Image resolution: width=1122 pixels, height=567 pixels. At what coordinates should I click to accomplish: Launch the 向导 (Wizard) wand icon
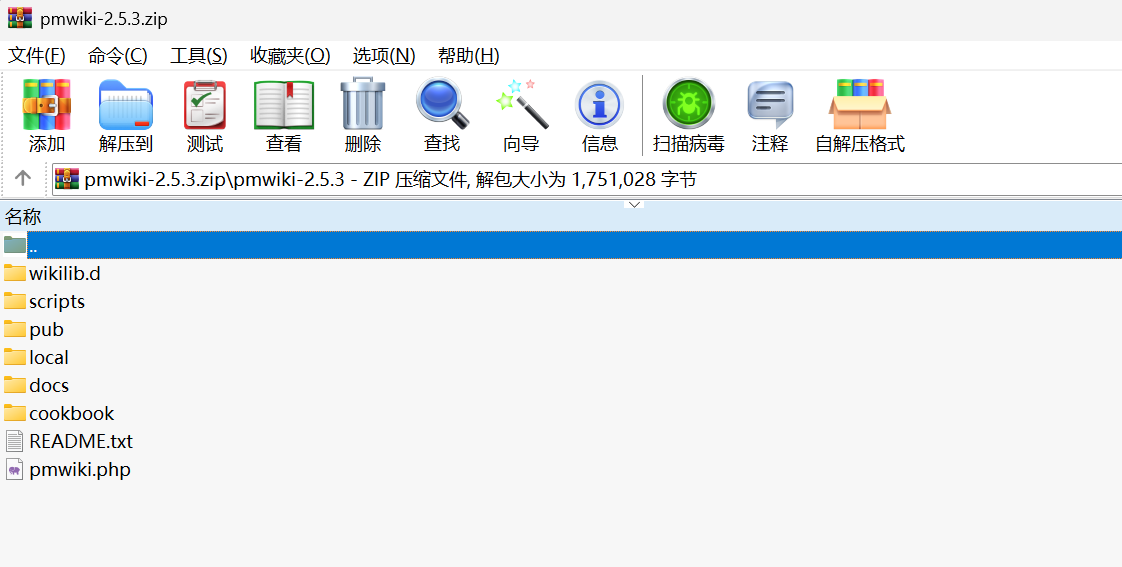pos(522,104)
